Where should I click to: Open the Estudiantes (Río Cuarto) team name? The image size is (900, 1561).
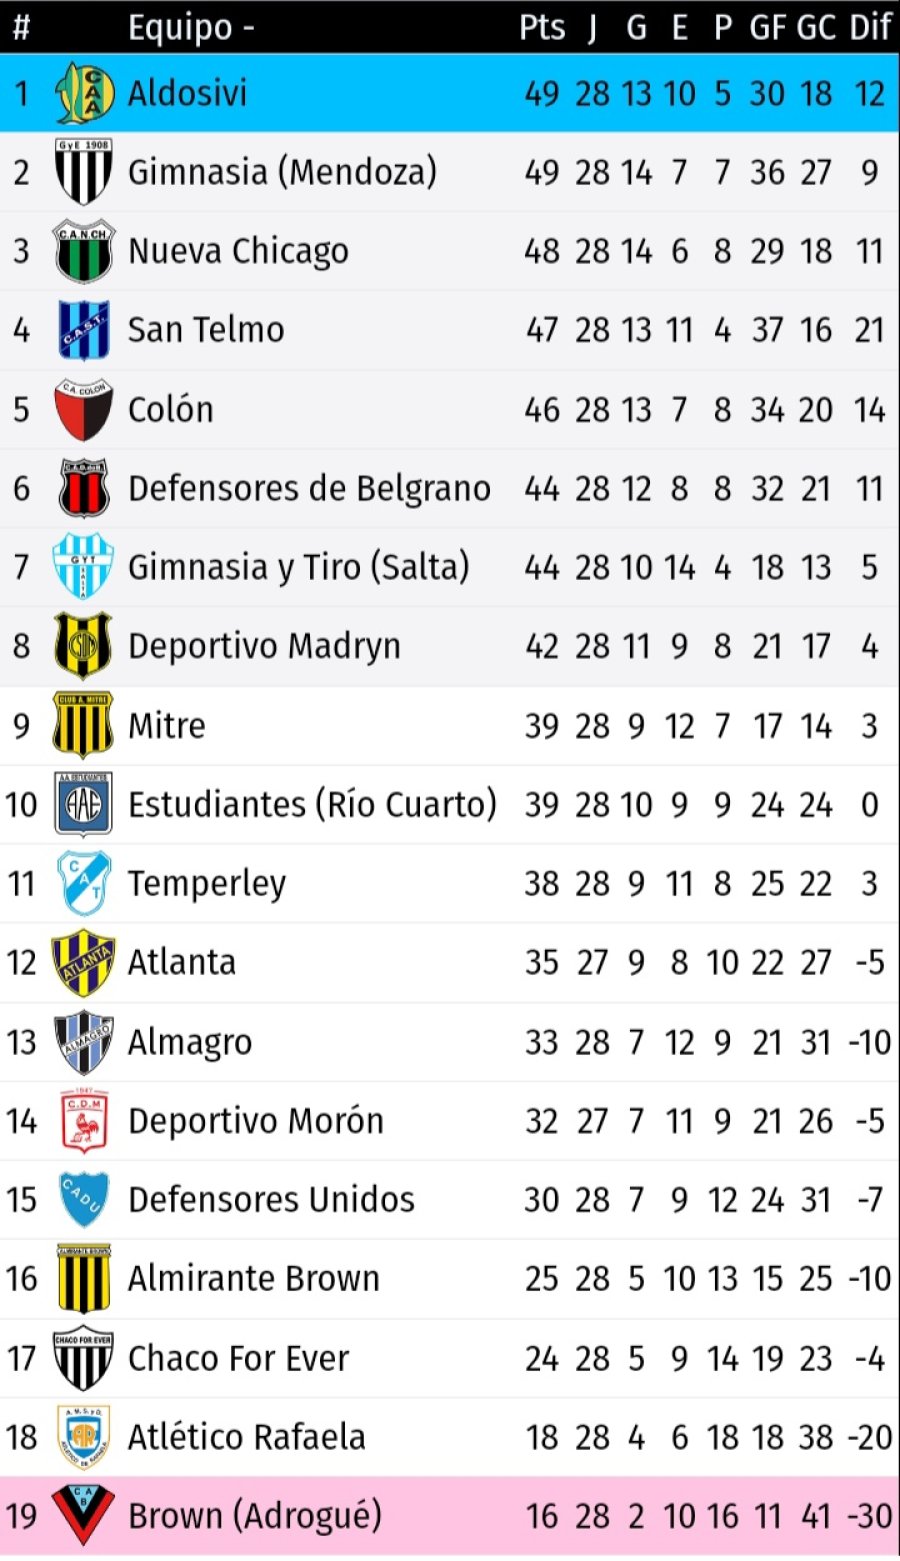point(312,804)
